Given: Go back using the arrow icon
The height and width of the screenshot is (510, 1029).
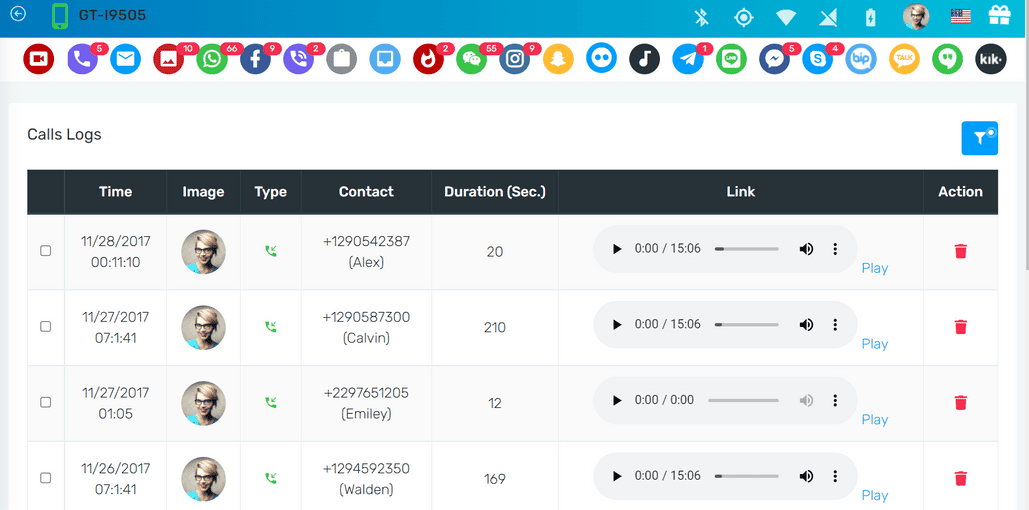Looking at the screenshot, I should pos(18,14).
